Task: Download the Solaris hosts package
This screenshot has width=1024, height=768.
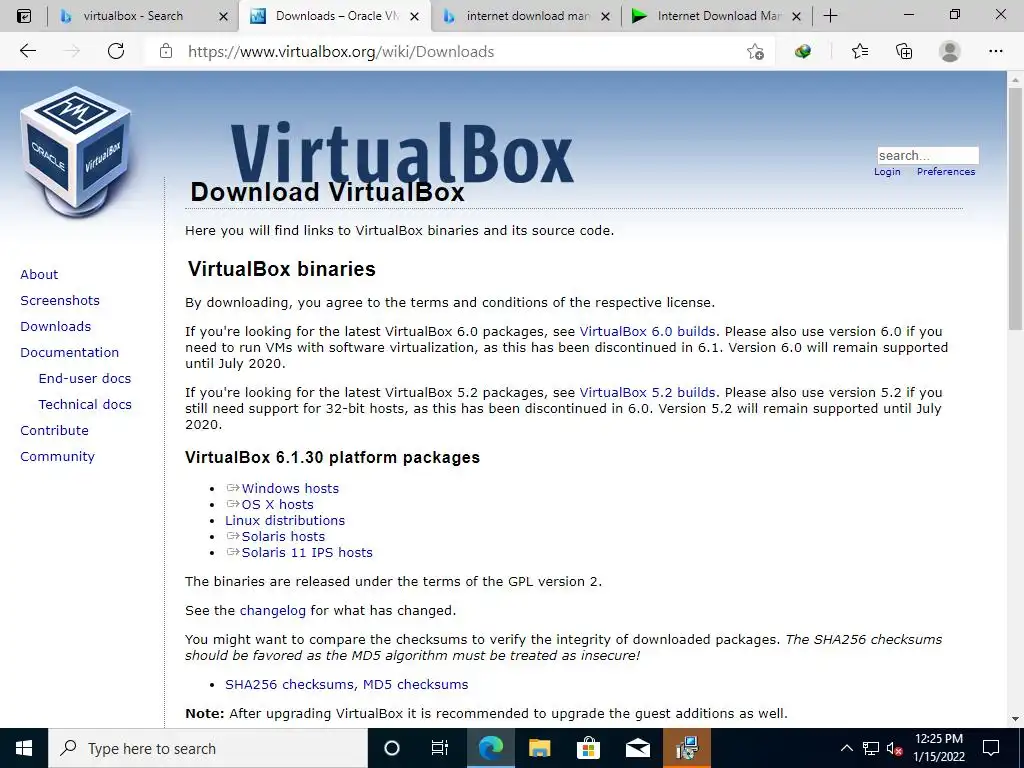Action: click(283, 536)
